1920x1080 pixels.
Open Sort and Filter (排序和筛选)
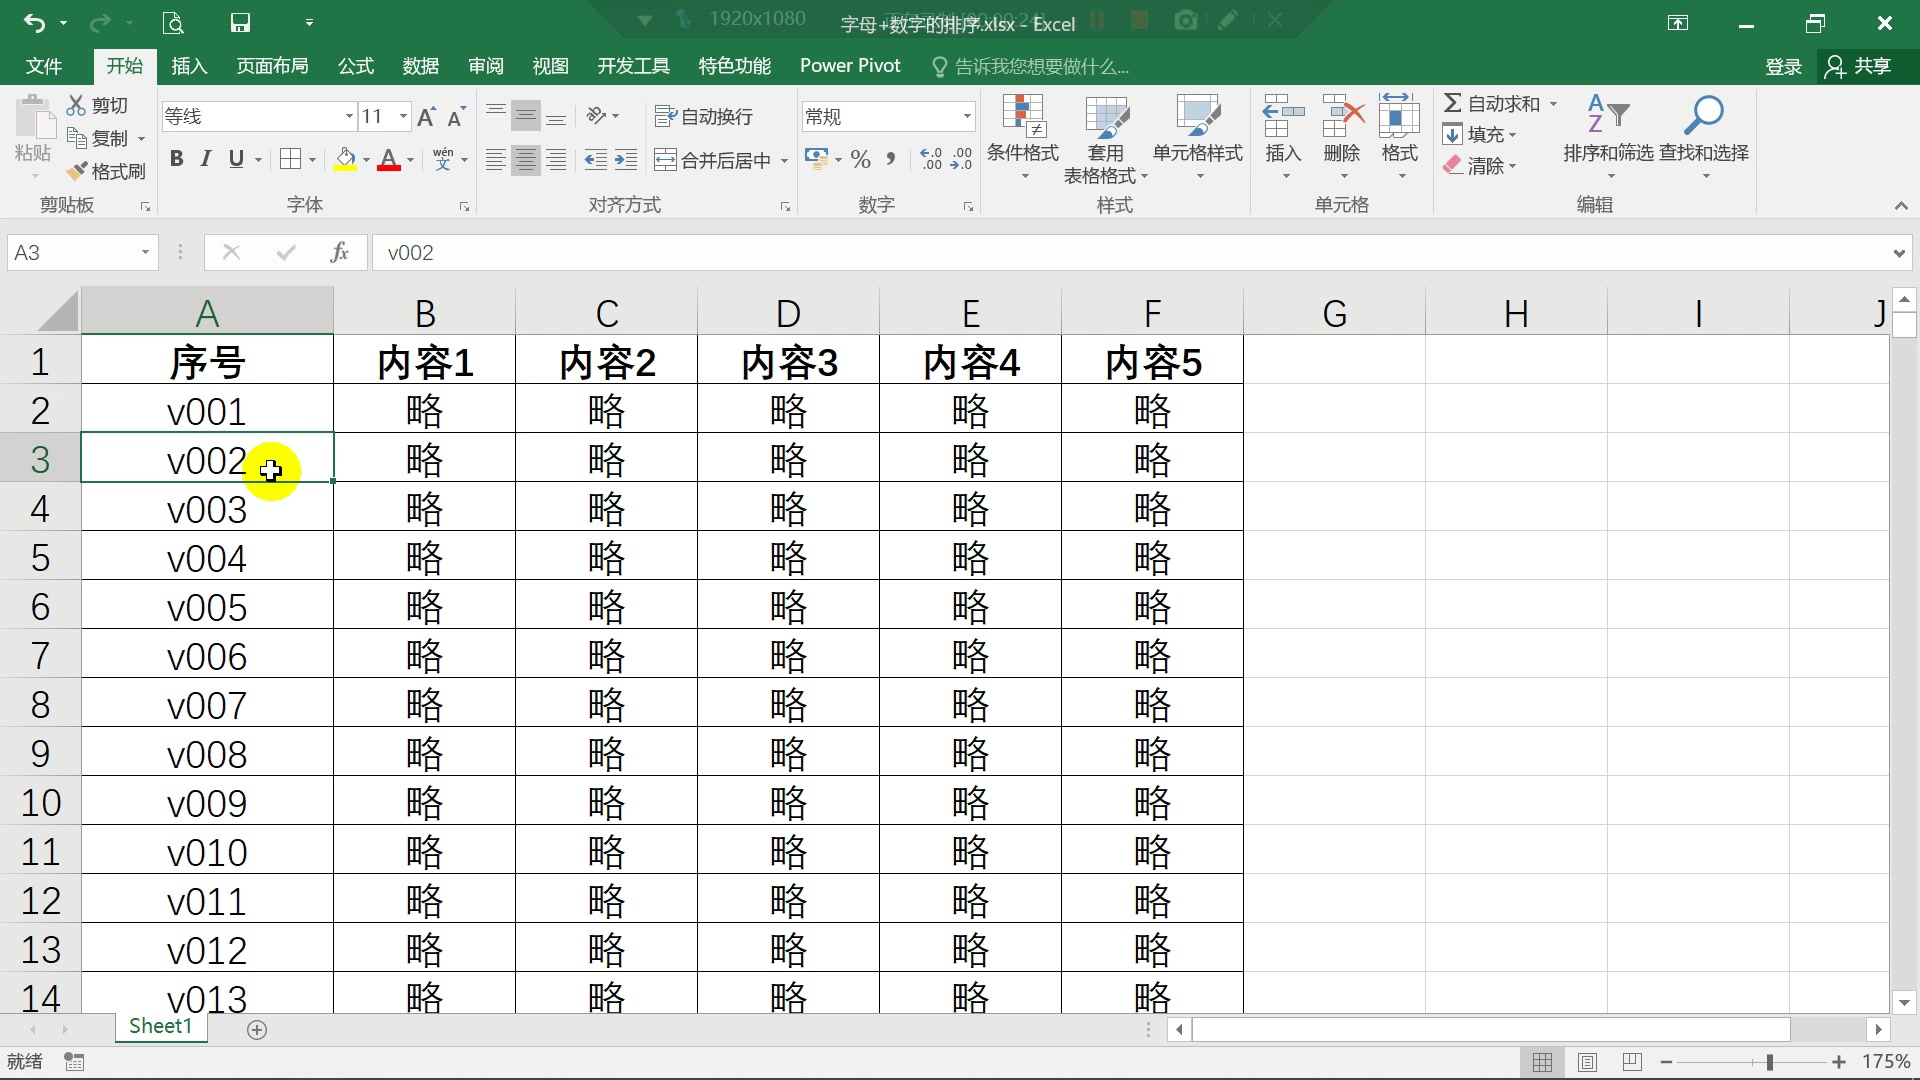pos(1608,137)
